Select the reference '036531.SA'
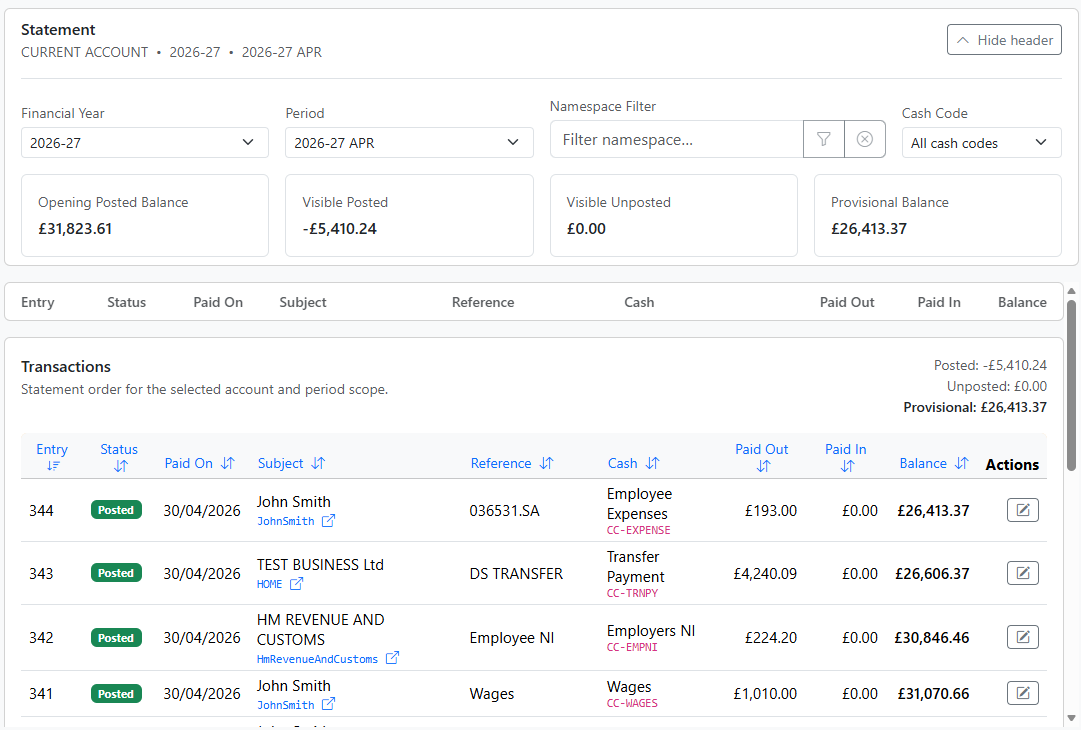The width and height of the screenshot is (1081, 730). pos(504,511)
